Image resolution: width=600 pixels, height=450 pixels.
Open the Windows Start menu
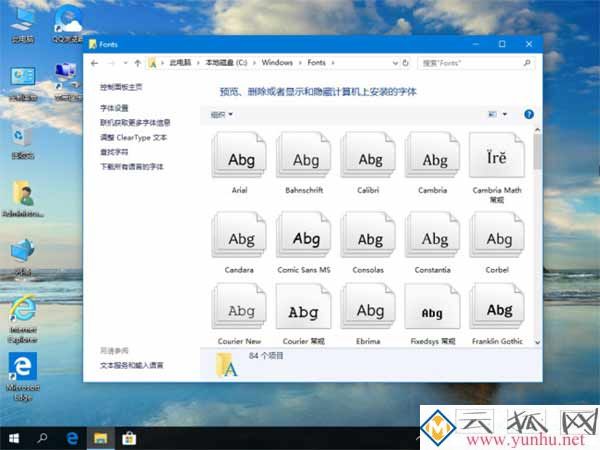14,439
